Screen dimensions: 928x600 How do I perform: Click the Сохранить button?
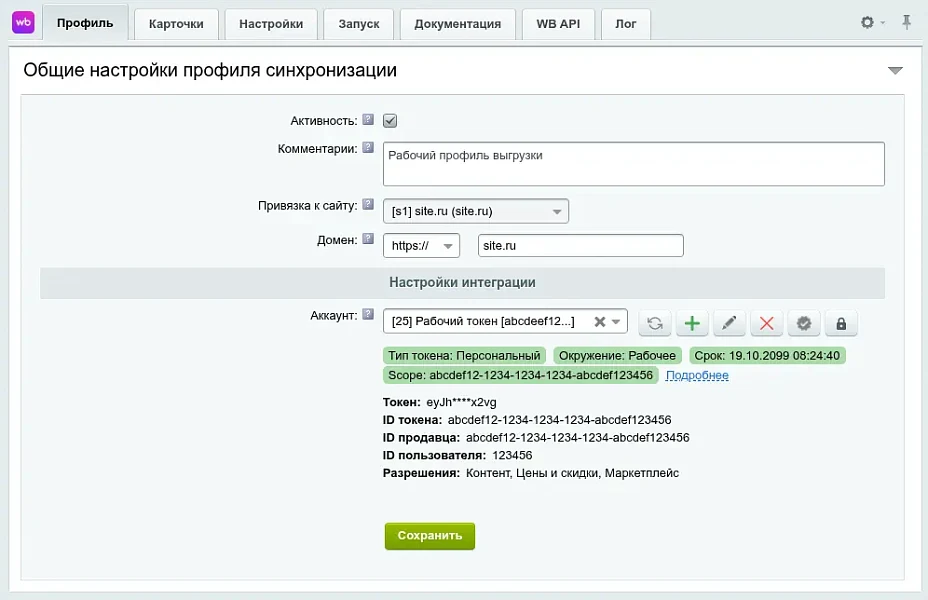click(430, 536)
